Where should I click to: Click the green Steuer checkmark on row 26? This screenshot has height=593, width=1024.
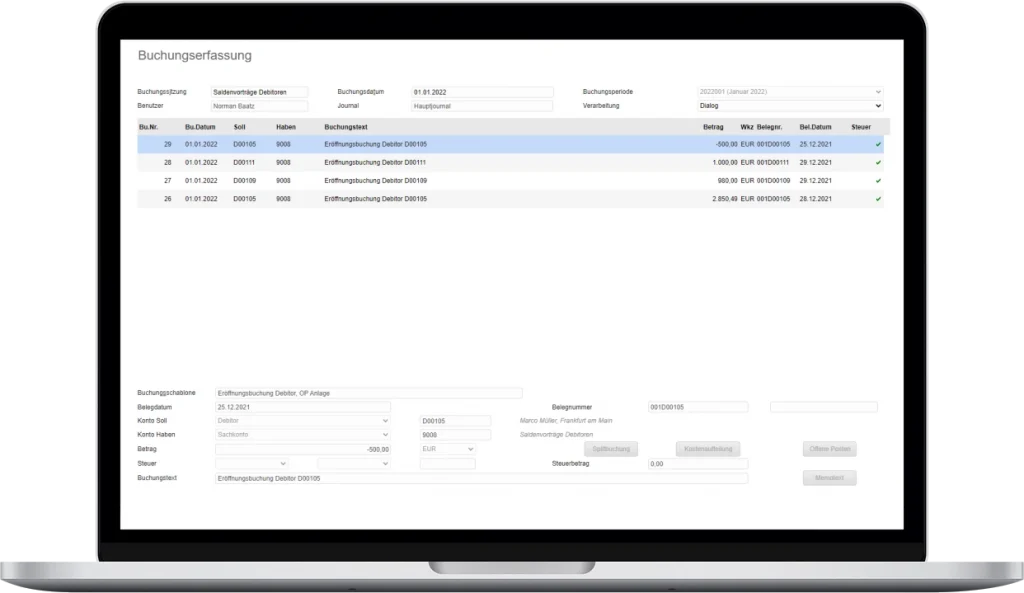[x=878, y=198]
